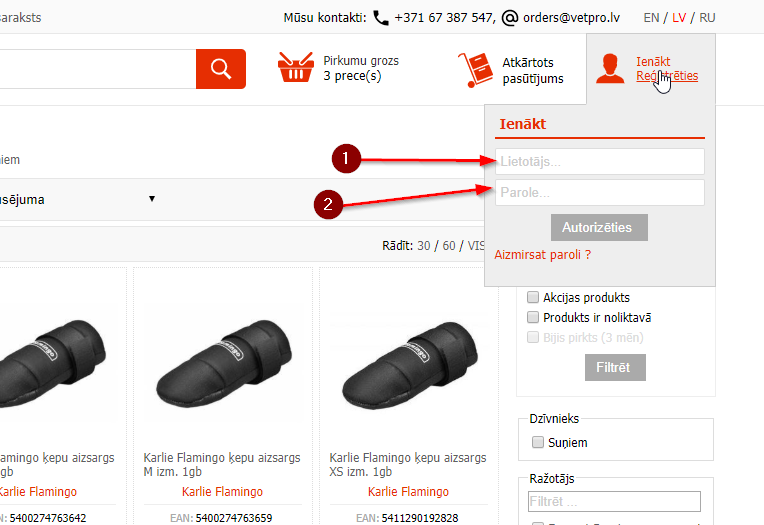Image resolution: width=764 pixels, height=525 pixels.
Task: Click the Filtrēt button
Action: [x=614, y=367]
